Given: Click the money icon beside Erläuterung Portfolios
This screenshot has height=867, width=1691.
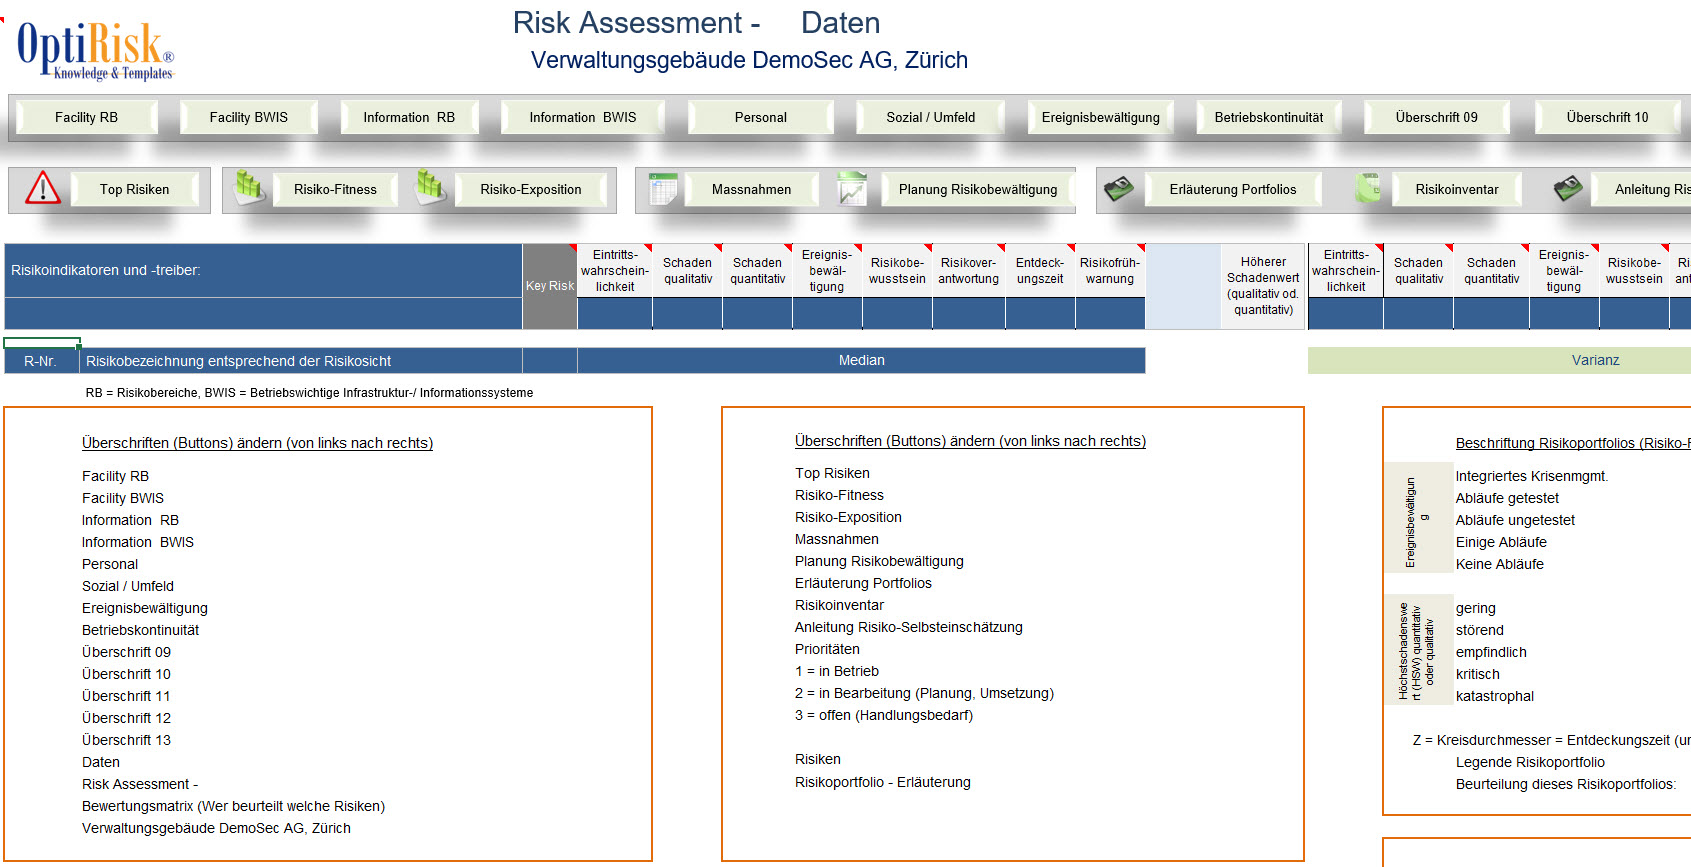Looking at the screenshot, I should tap(1119, 189).
